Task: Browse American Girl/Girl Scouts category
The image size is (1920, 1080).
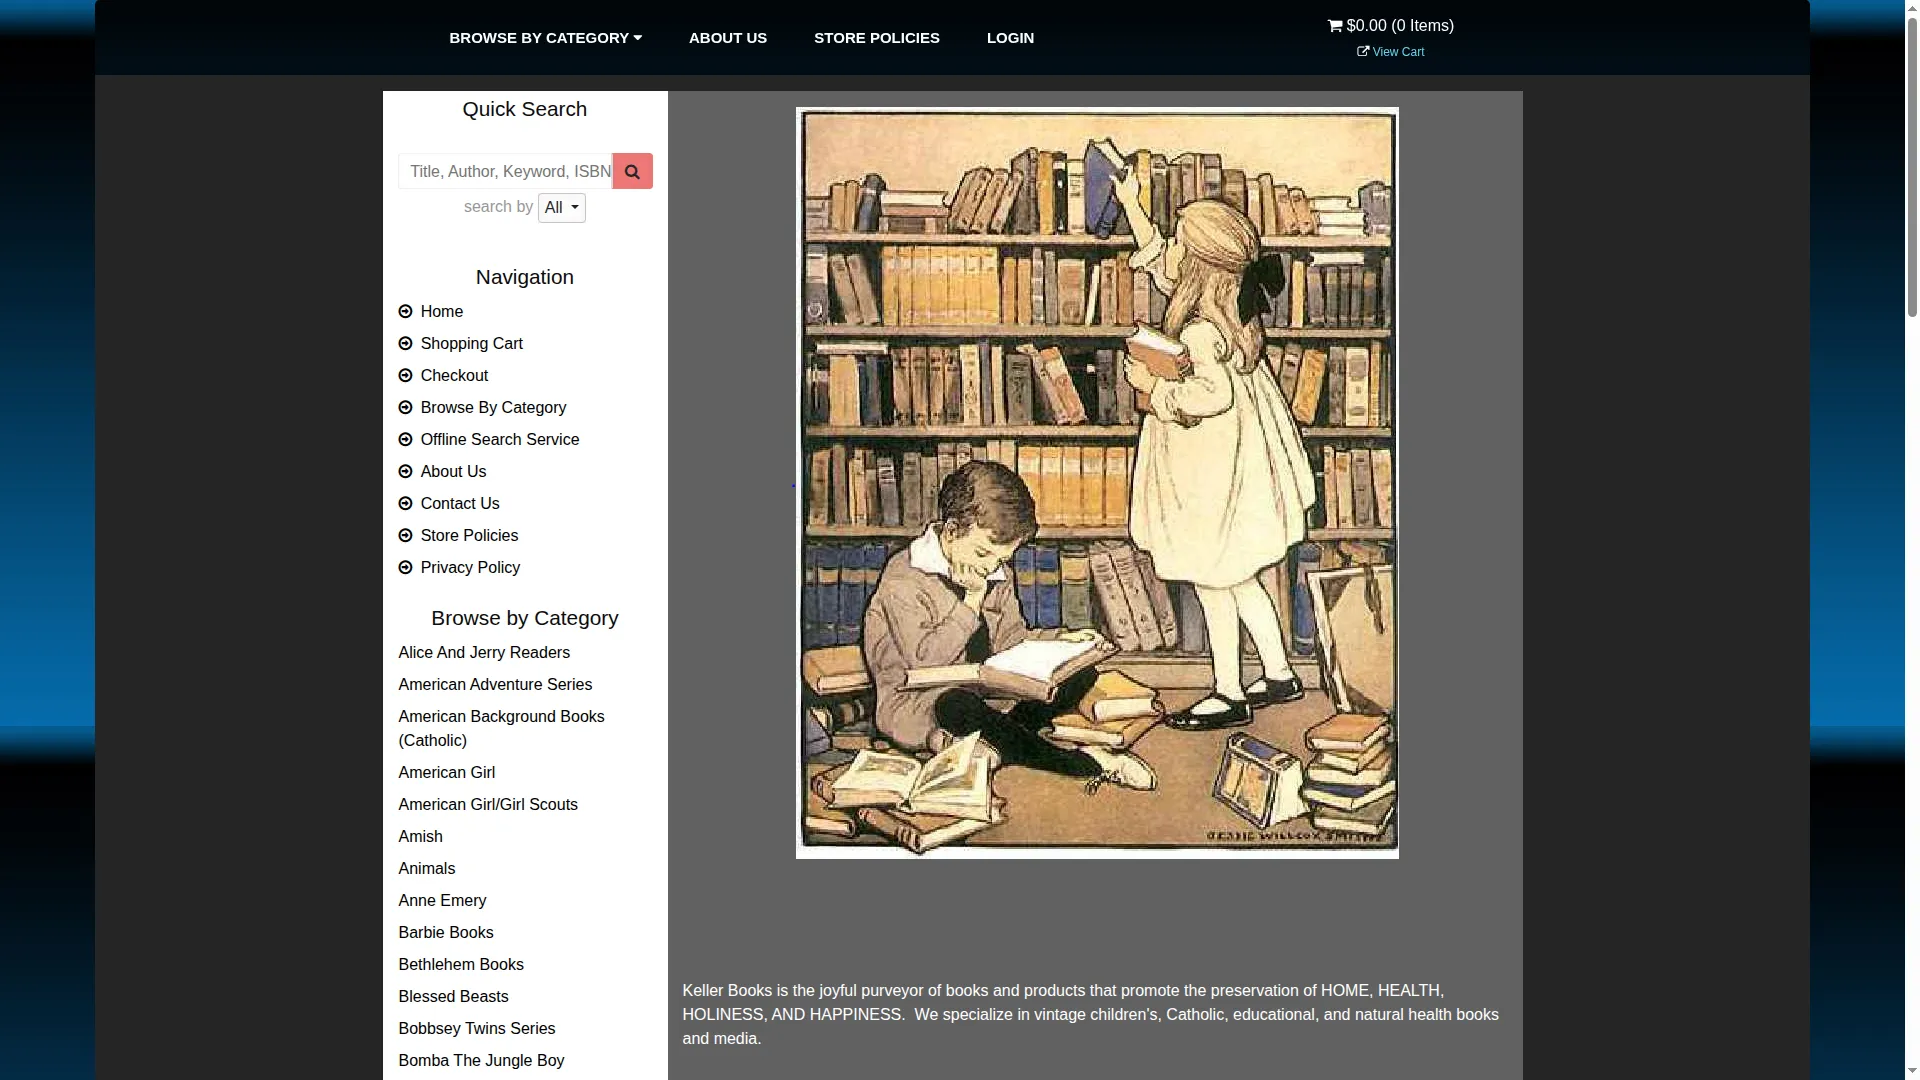Action: pos(488,805)
